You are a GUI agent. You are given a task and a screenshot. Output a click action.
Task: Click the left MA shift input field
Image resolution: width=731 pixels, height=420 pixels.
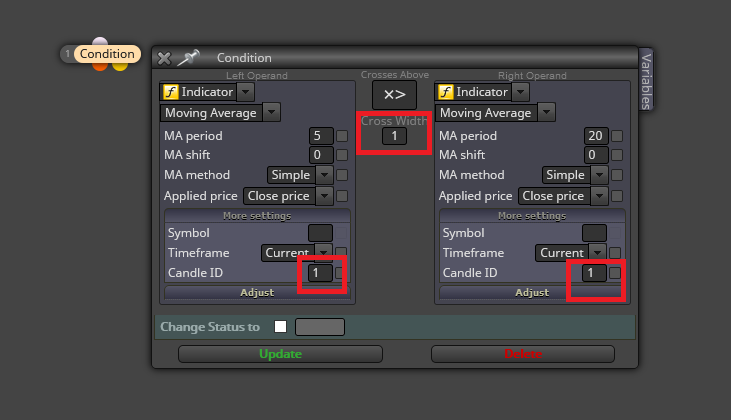(321, 155)
